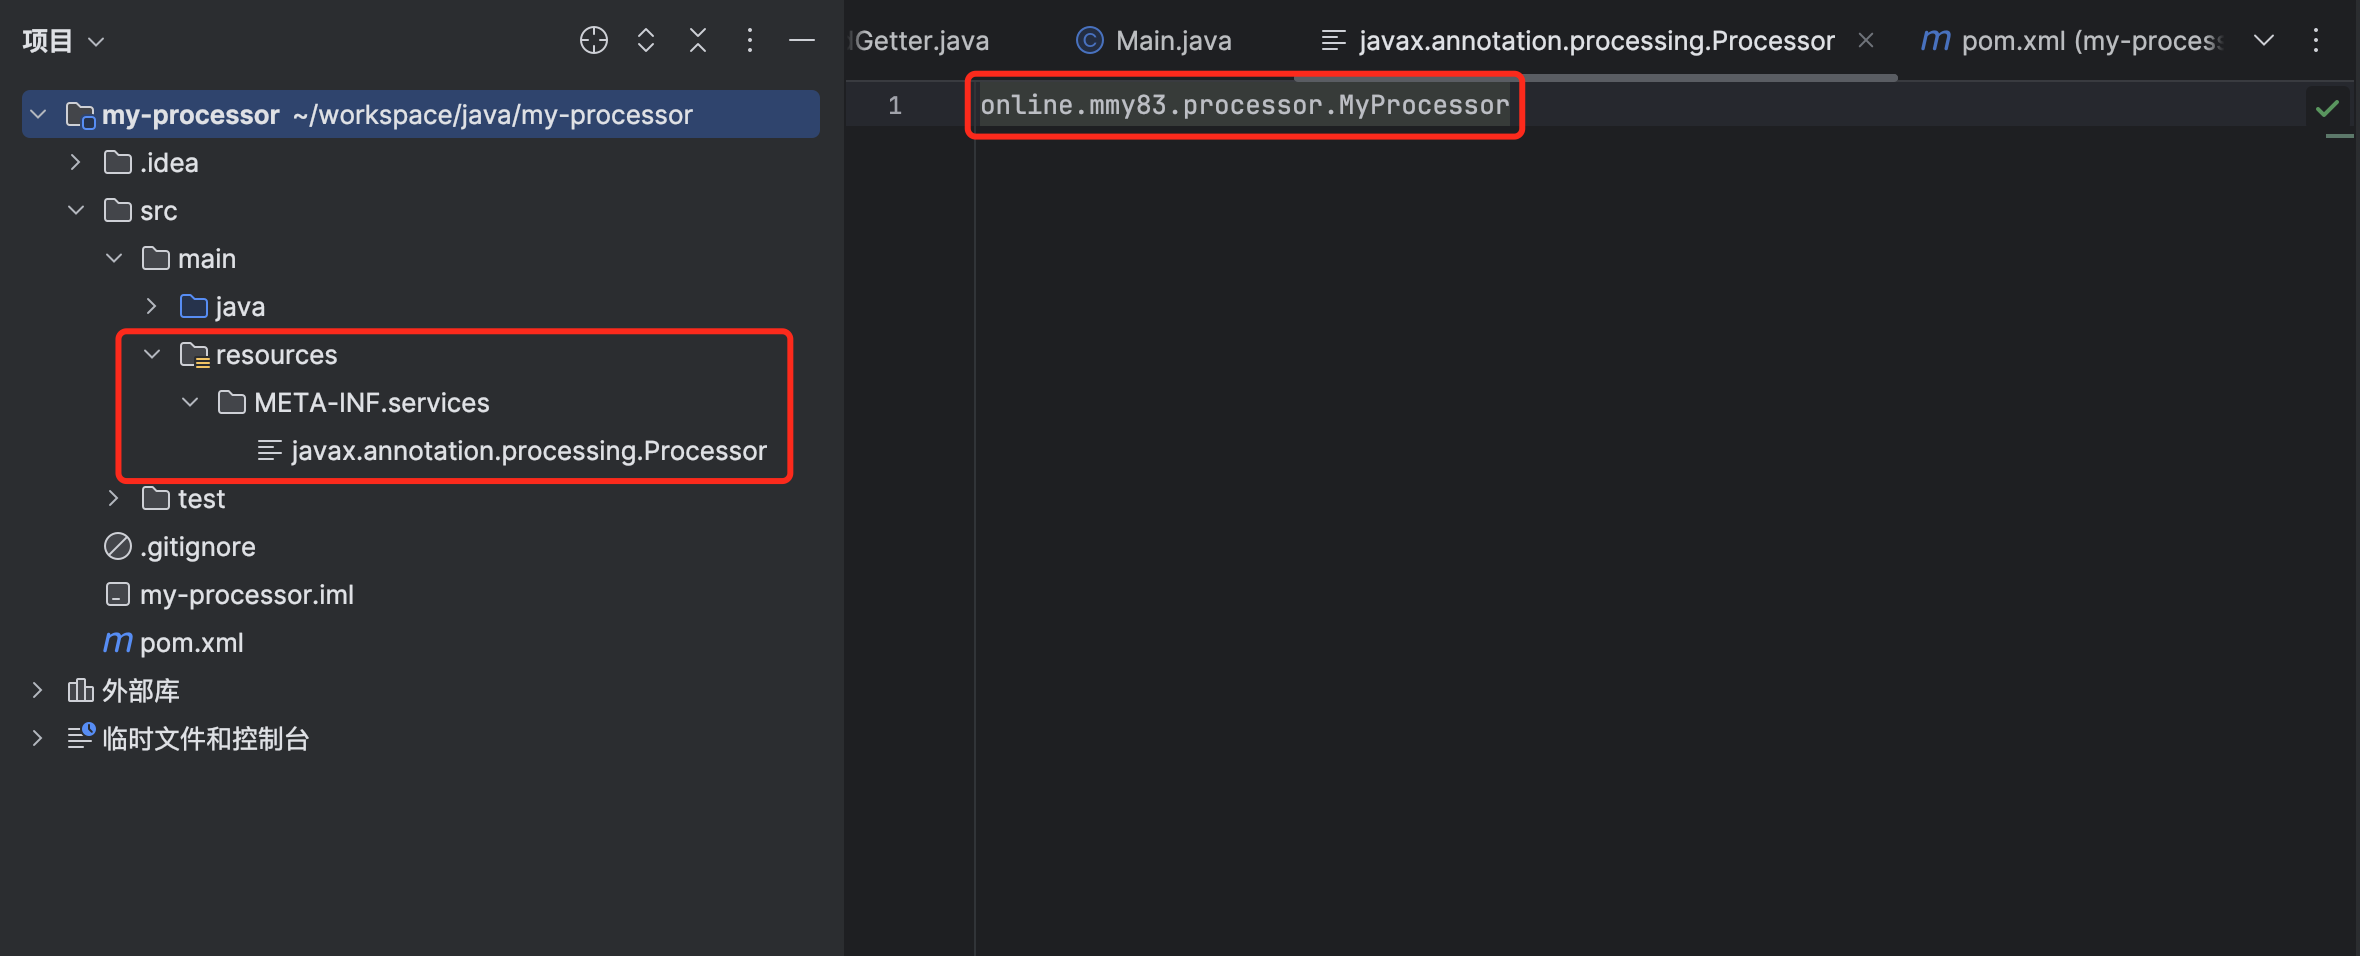Expand the 外部库 node
Viewport: 2360px width, 956px height.
pyautogui.click(x=37, y=690)
